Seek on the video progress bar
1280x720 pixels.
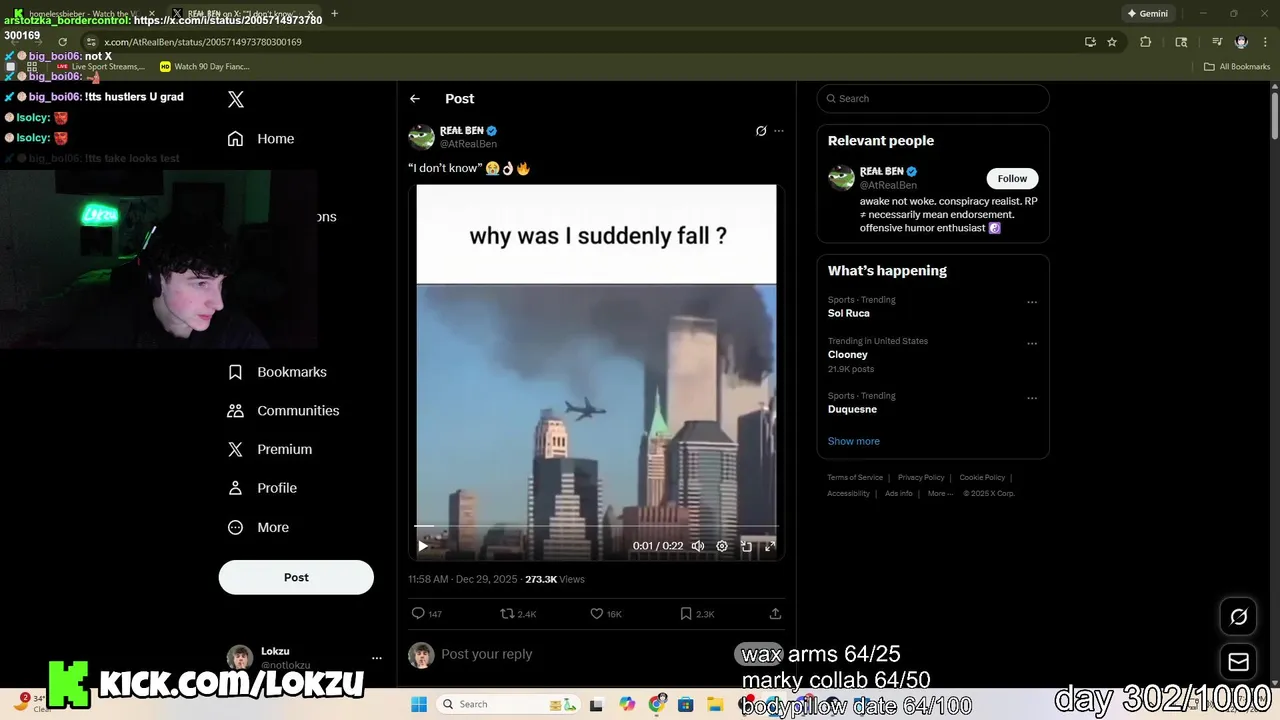(x=596, y=525)
